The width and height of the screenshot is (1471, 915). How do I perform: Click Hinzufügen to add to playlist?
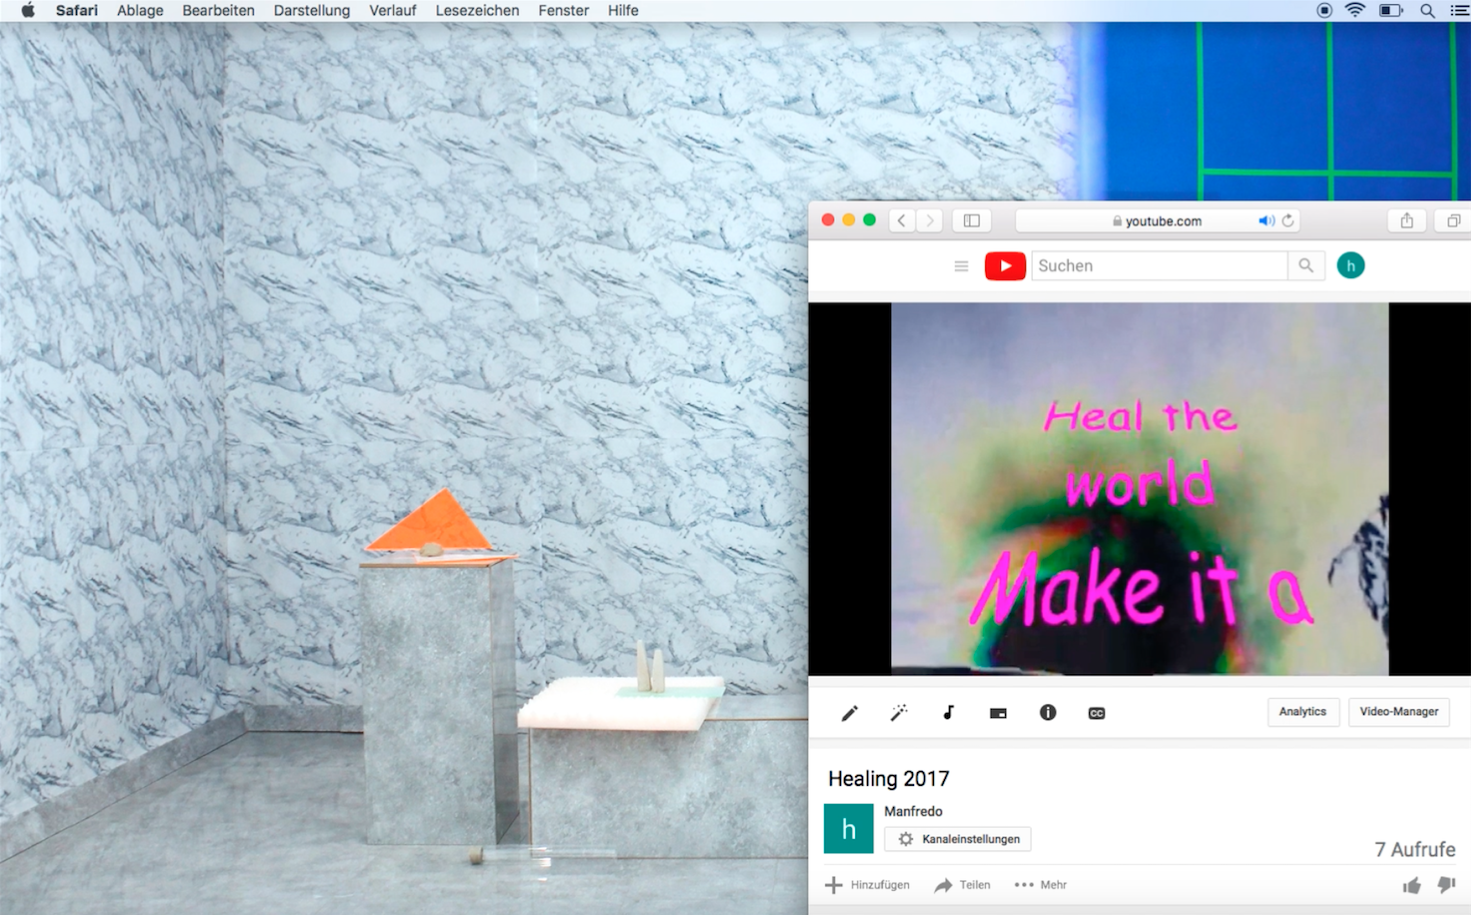click(x=867, y=885)
